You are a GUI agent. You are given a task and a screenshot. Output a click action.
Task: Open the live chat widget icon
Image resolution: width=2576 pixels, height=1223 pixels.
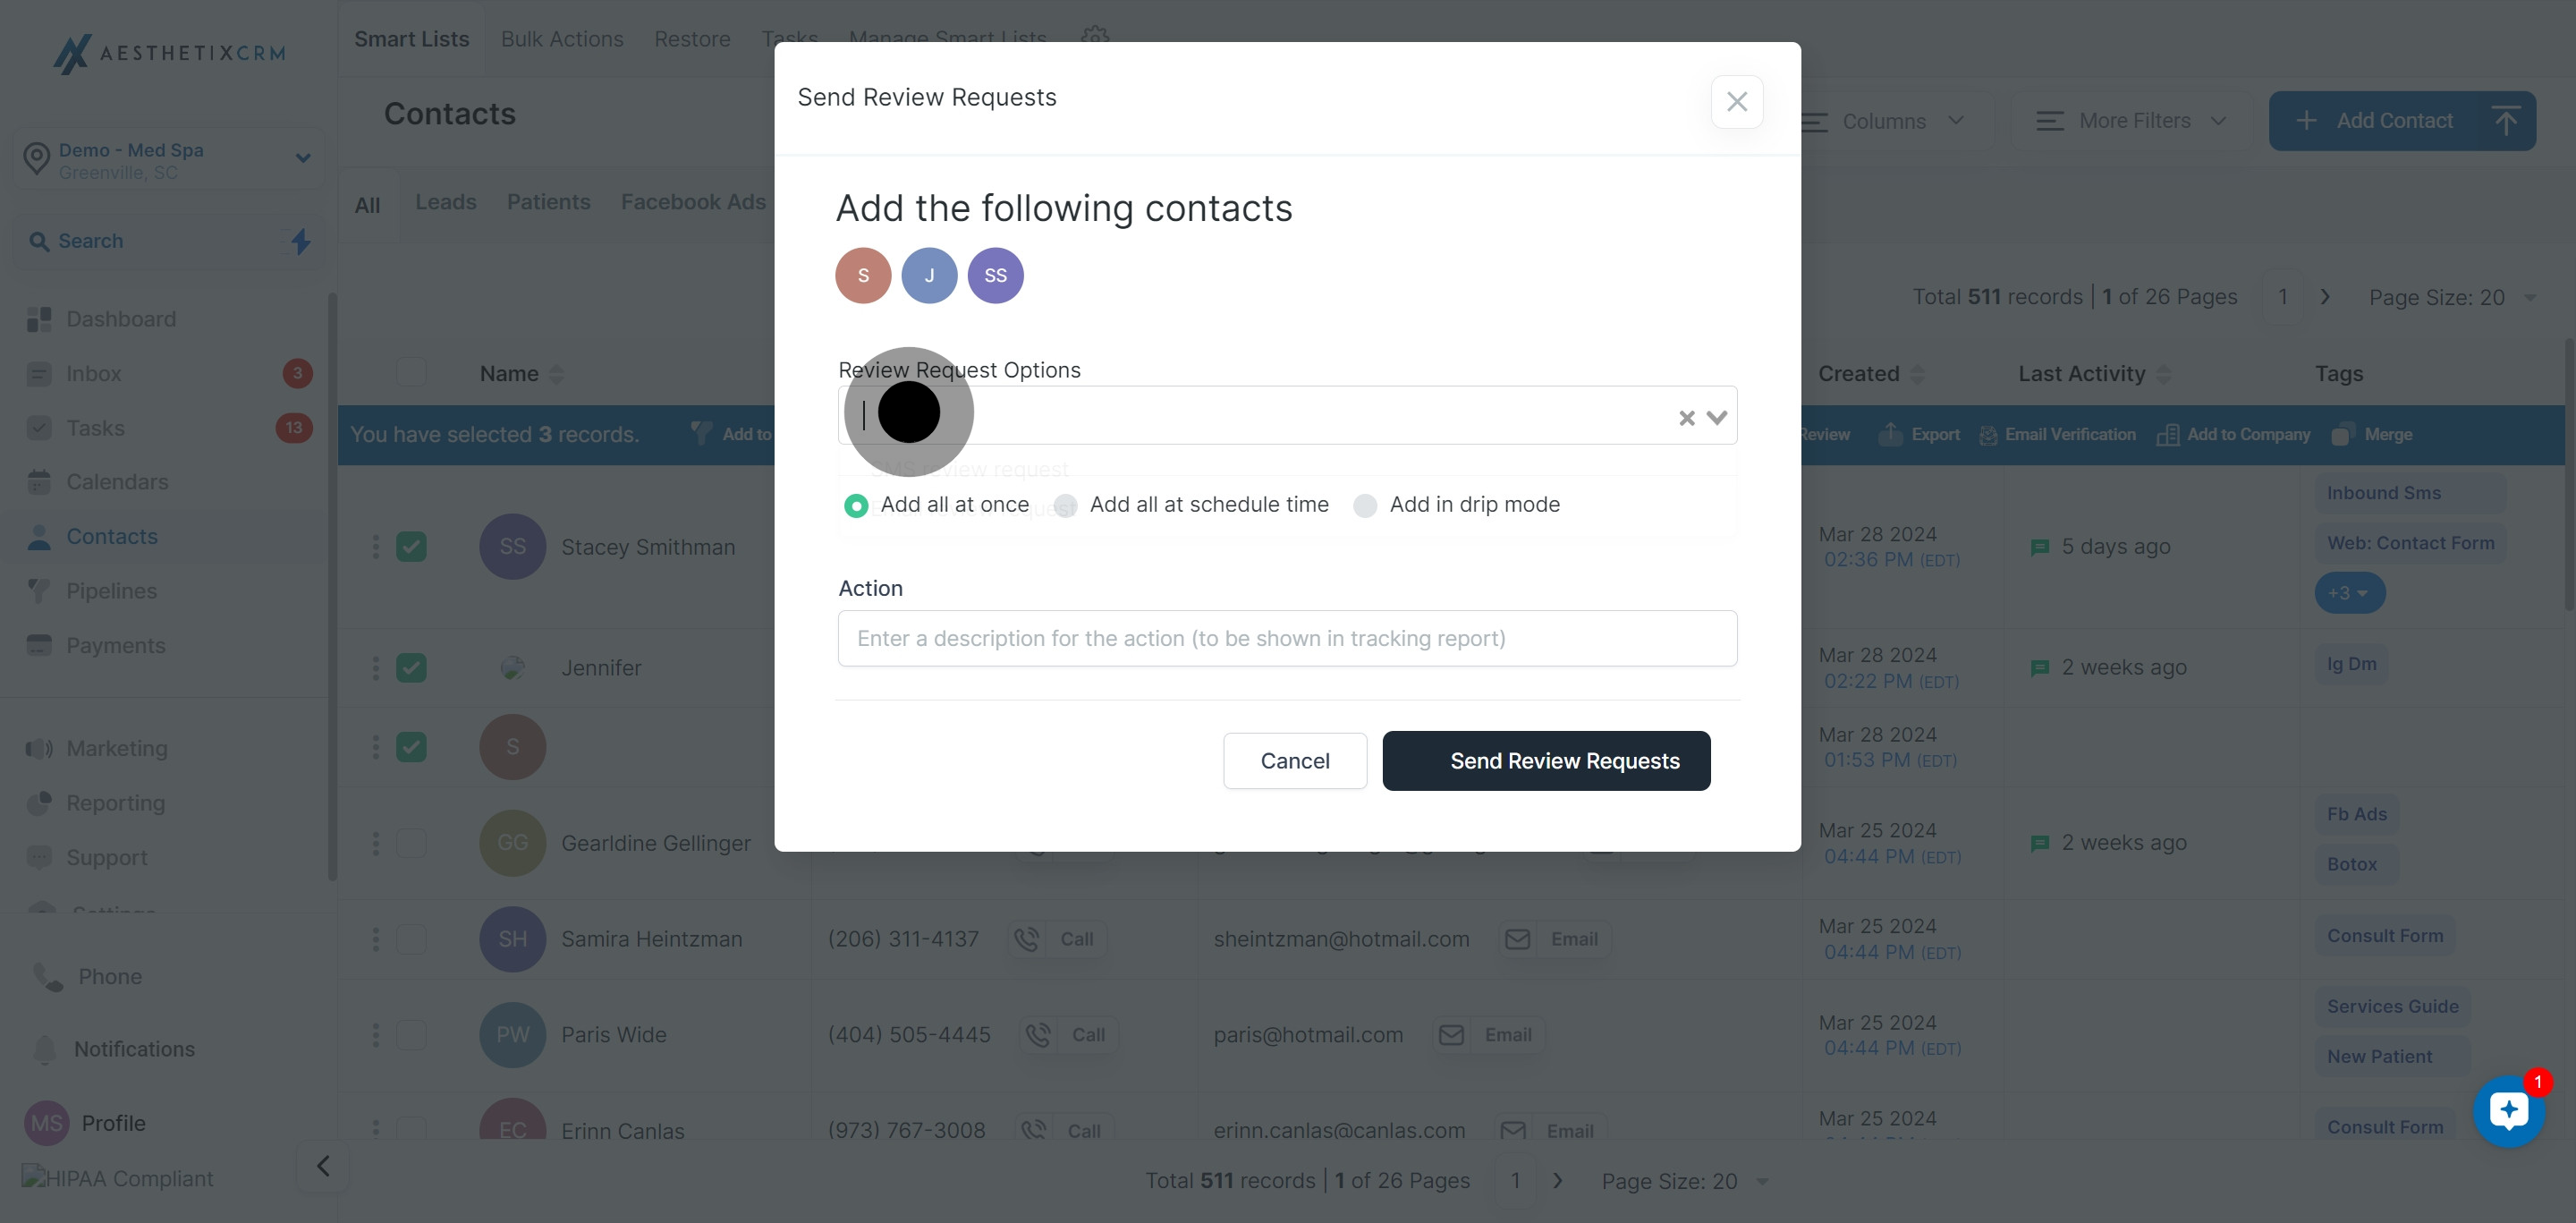(x=2508, y=1110)
